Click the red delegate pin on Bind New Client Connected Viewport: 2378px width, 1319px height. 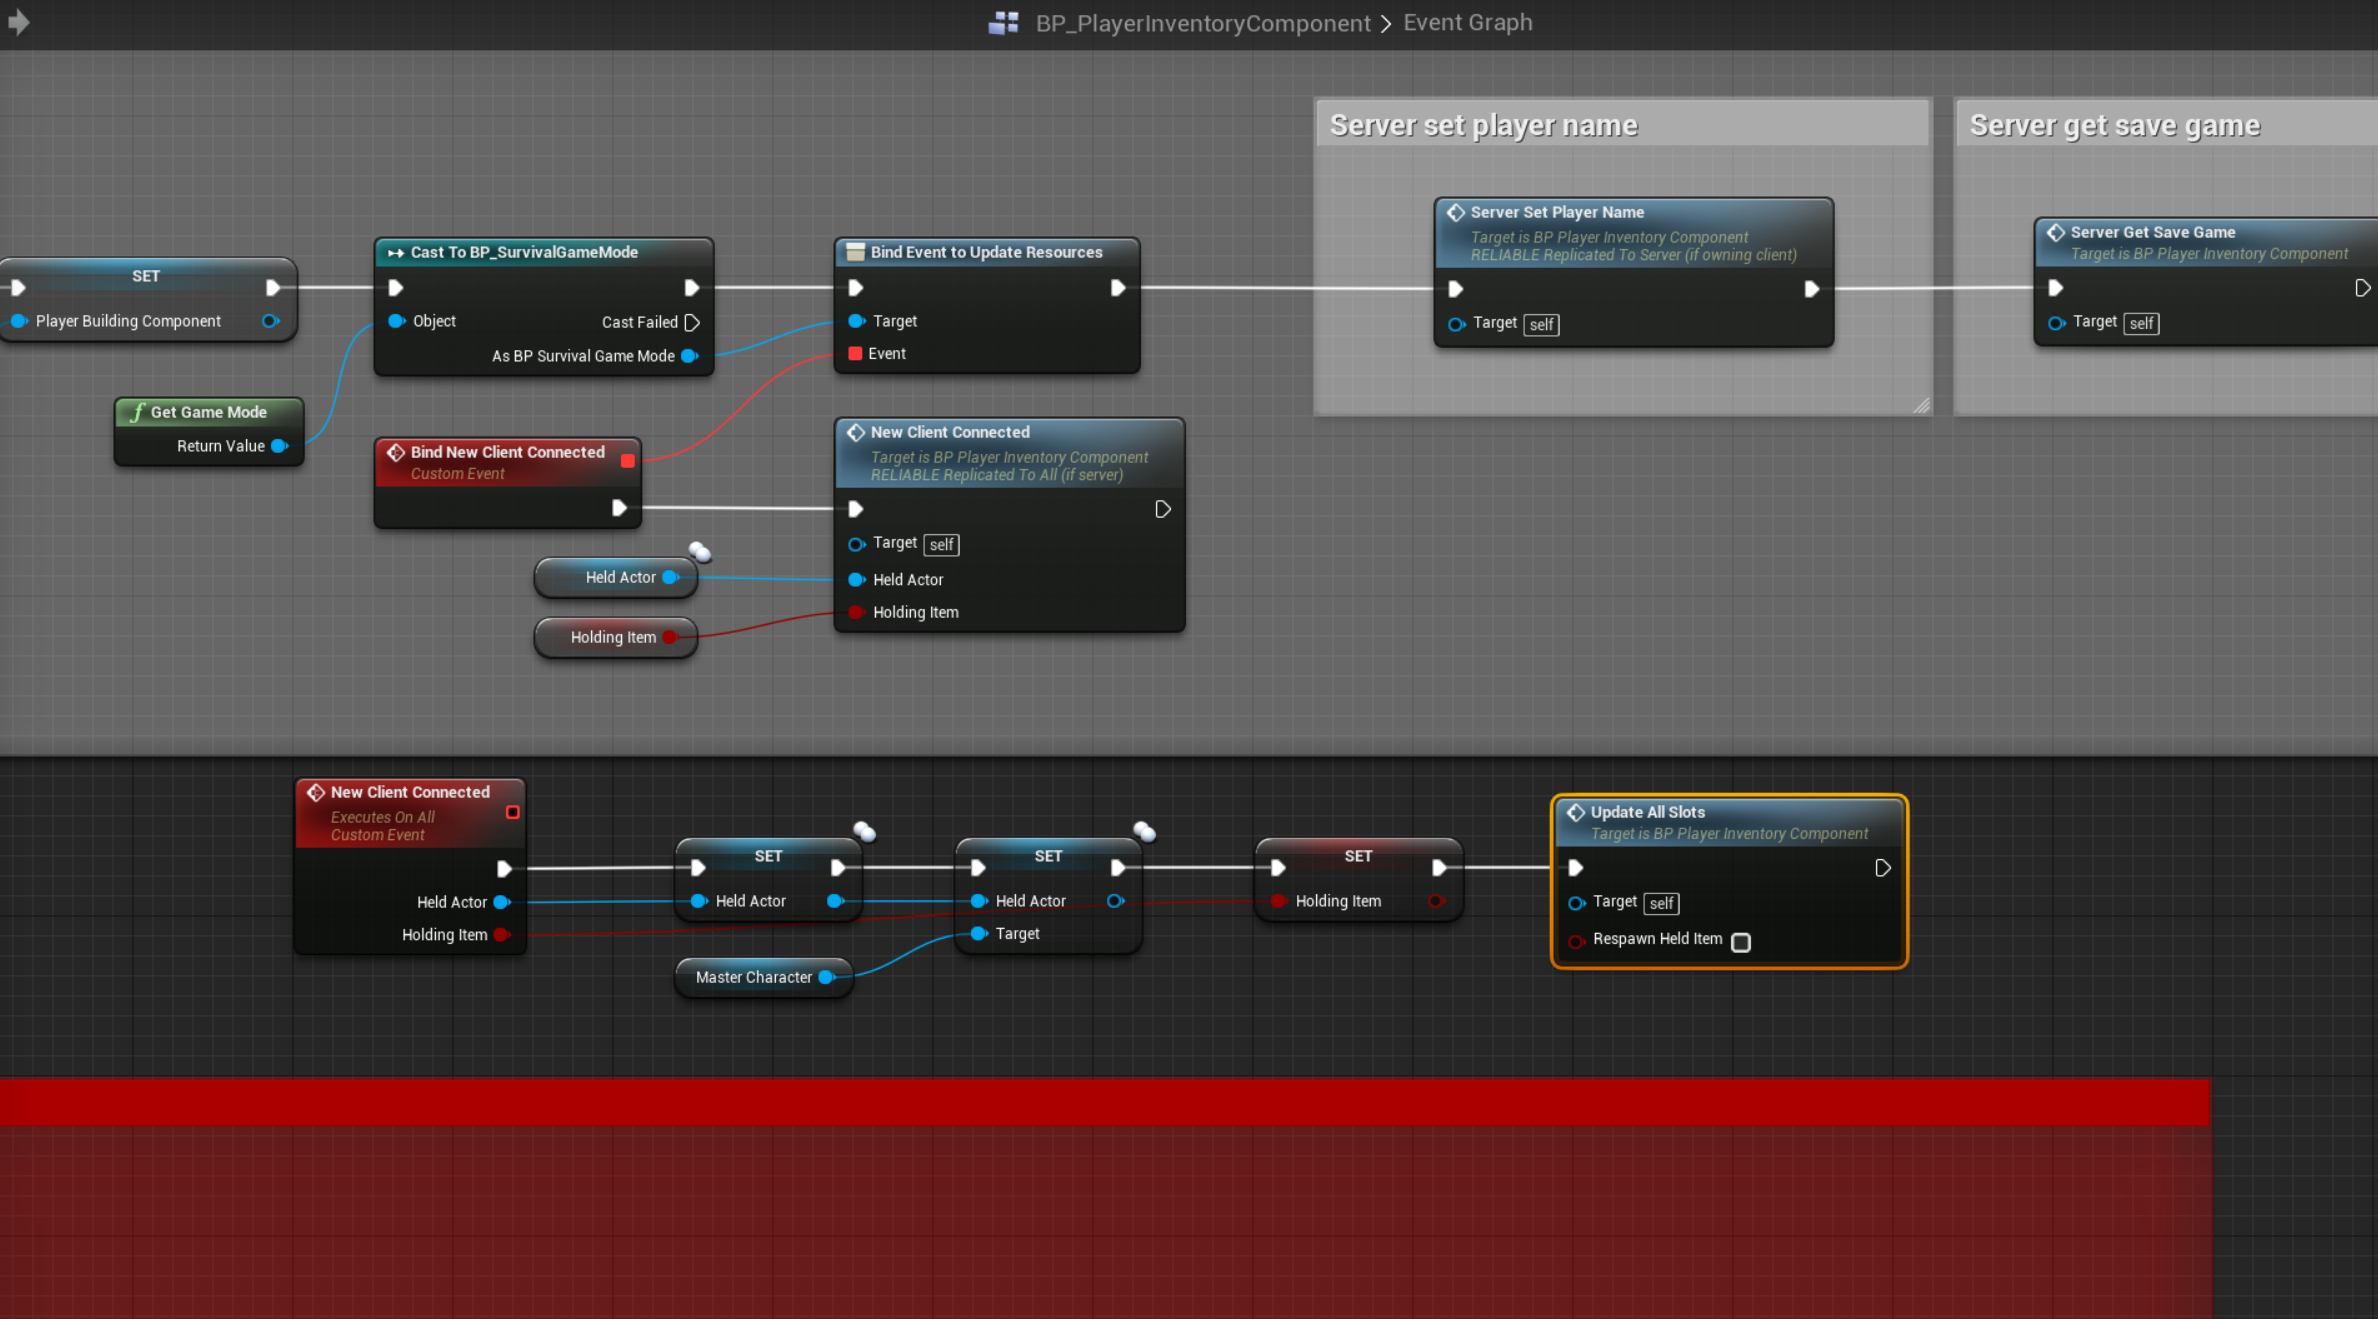(x=628, y=461)
